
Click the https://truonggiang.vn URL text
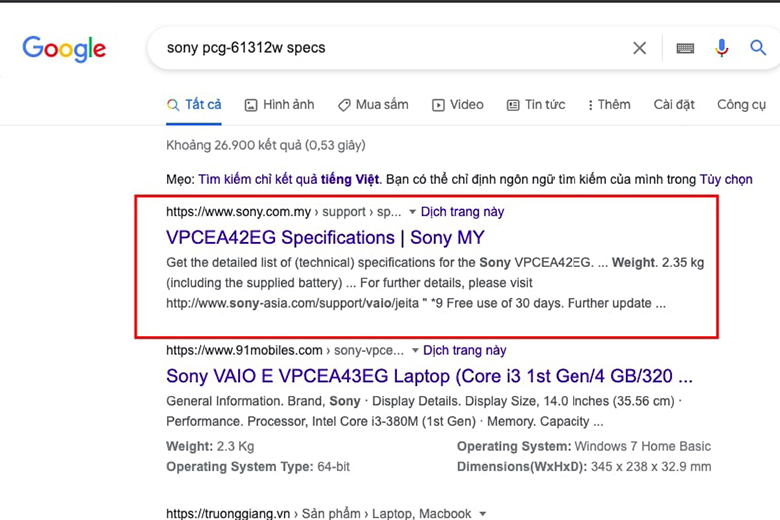[x=228, y=513]
